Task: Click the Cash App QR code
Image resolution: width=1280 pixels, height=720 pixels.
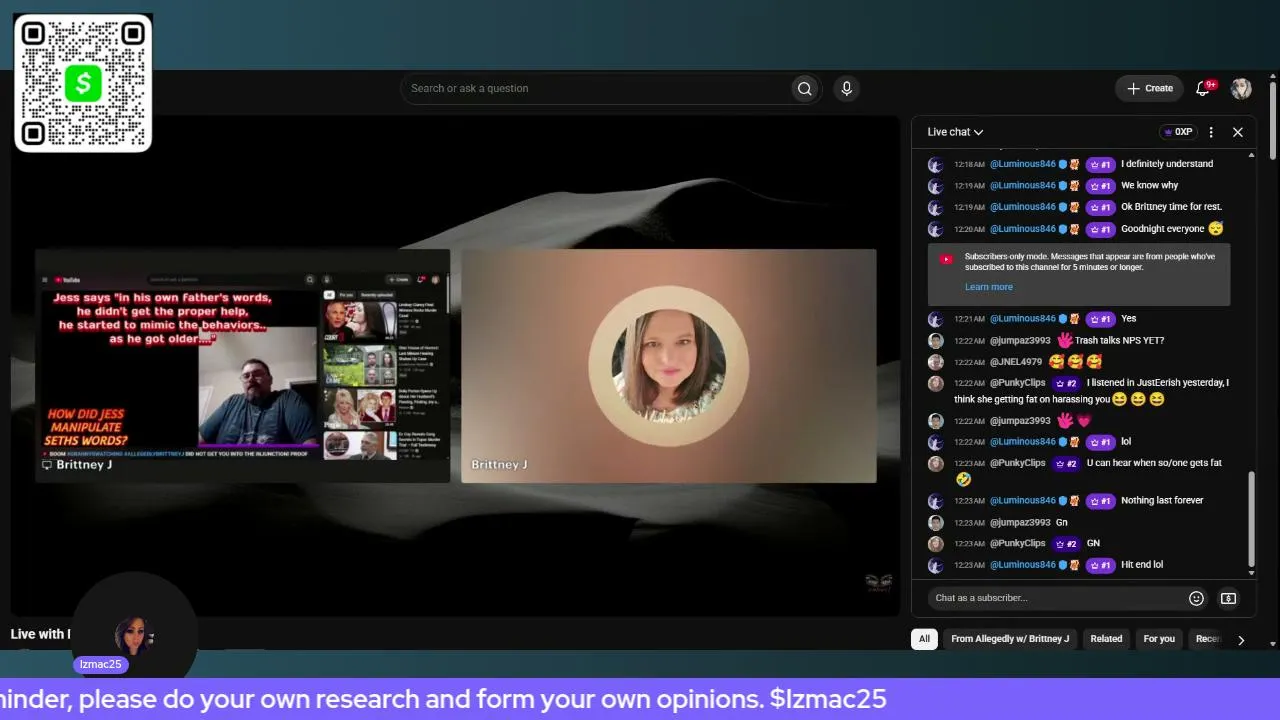Action: (83, 83)
